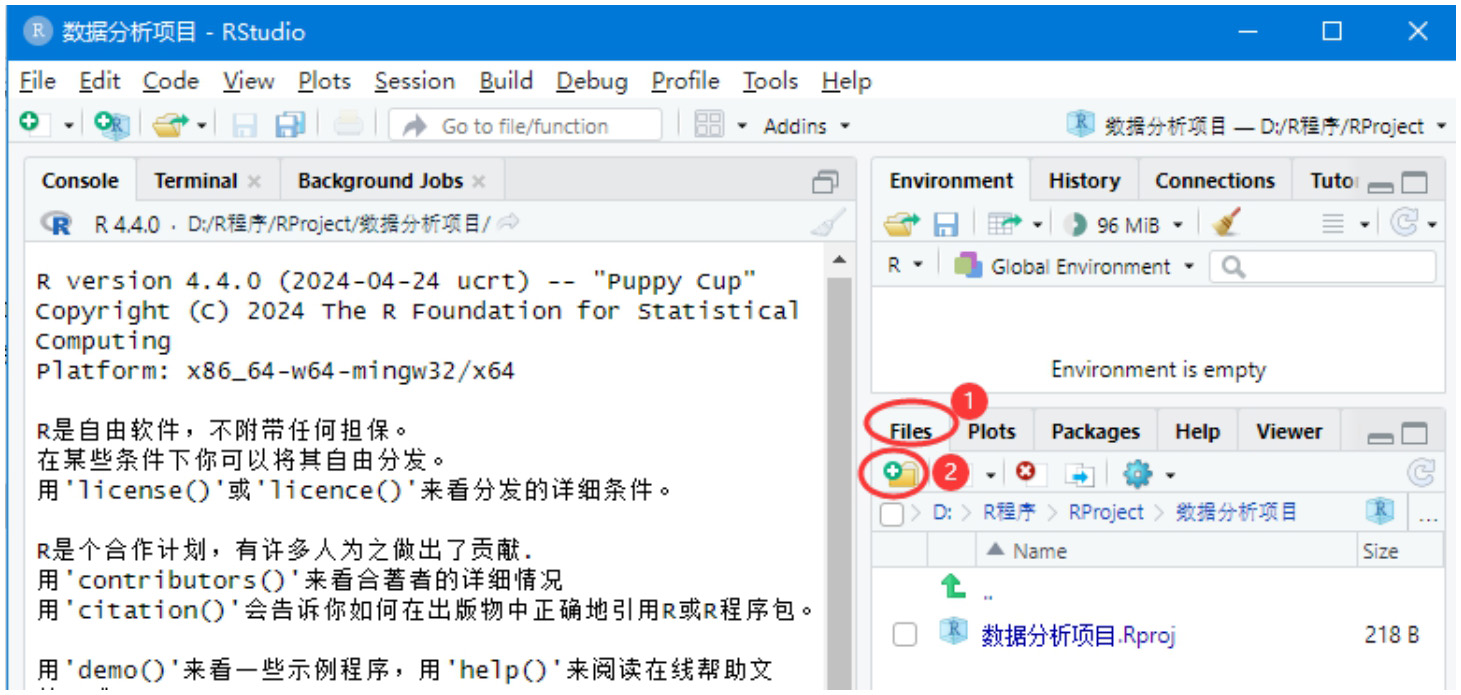Tick the select-all checkbox in Files breadcrumb
This screenshot has width=1461, height=695.
(x=891, y=514)
